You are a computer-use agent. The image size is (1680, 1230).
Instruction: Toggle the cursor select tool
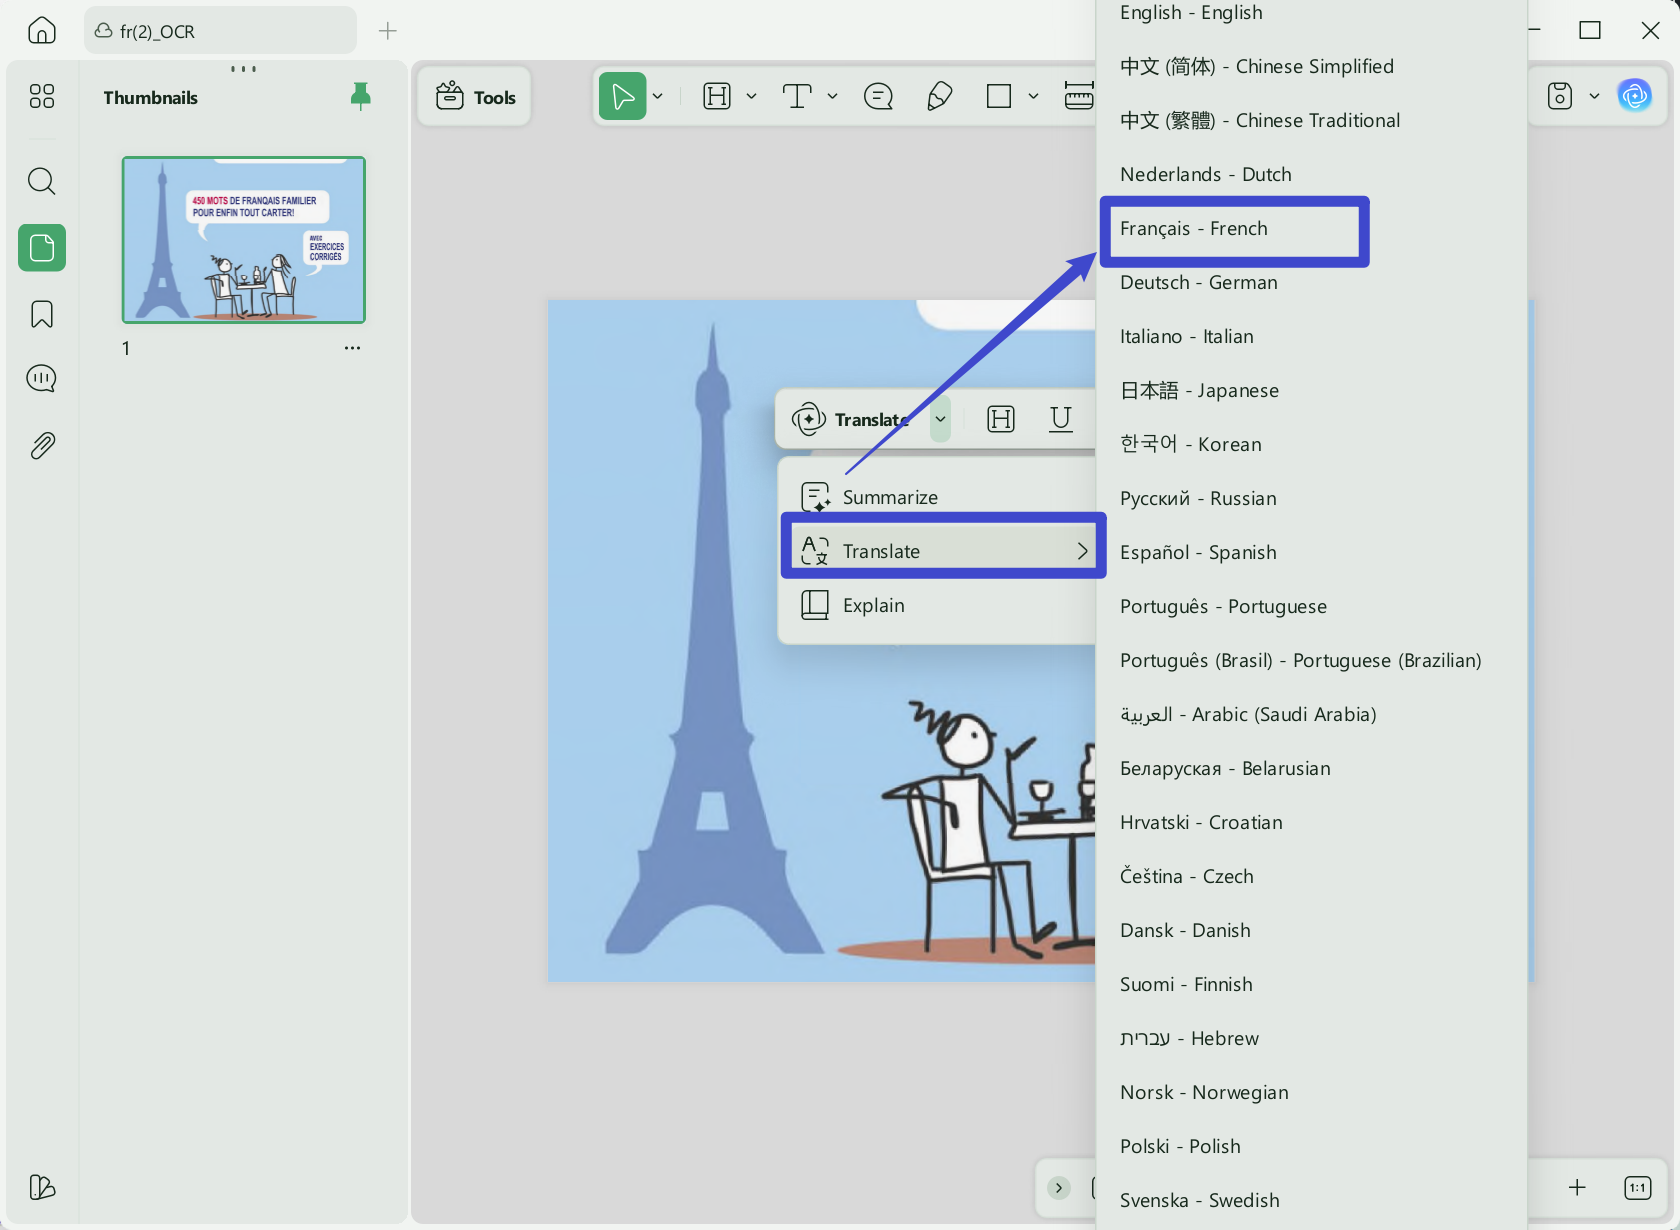[622, 96]
